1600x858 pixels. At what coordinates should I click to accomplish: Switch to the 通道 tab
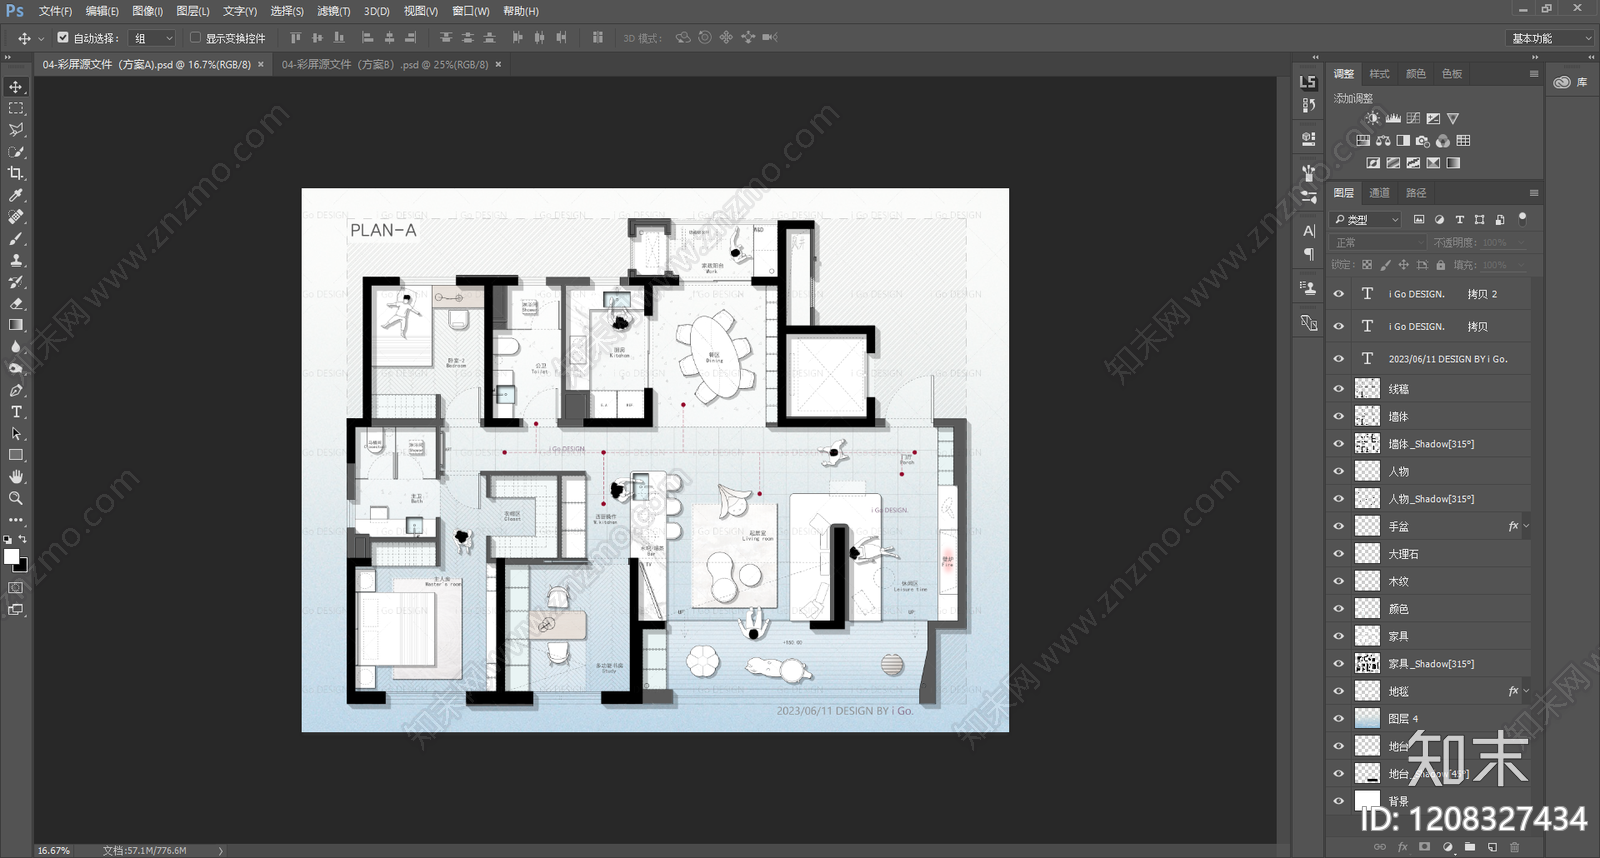pos(1379,193)
